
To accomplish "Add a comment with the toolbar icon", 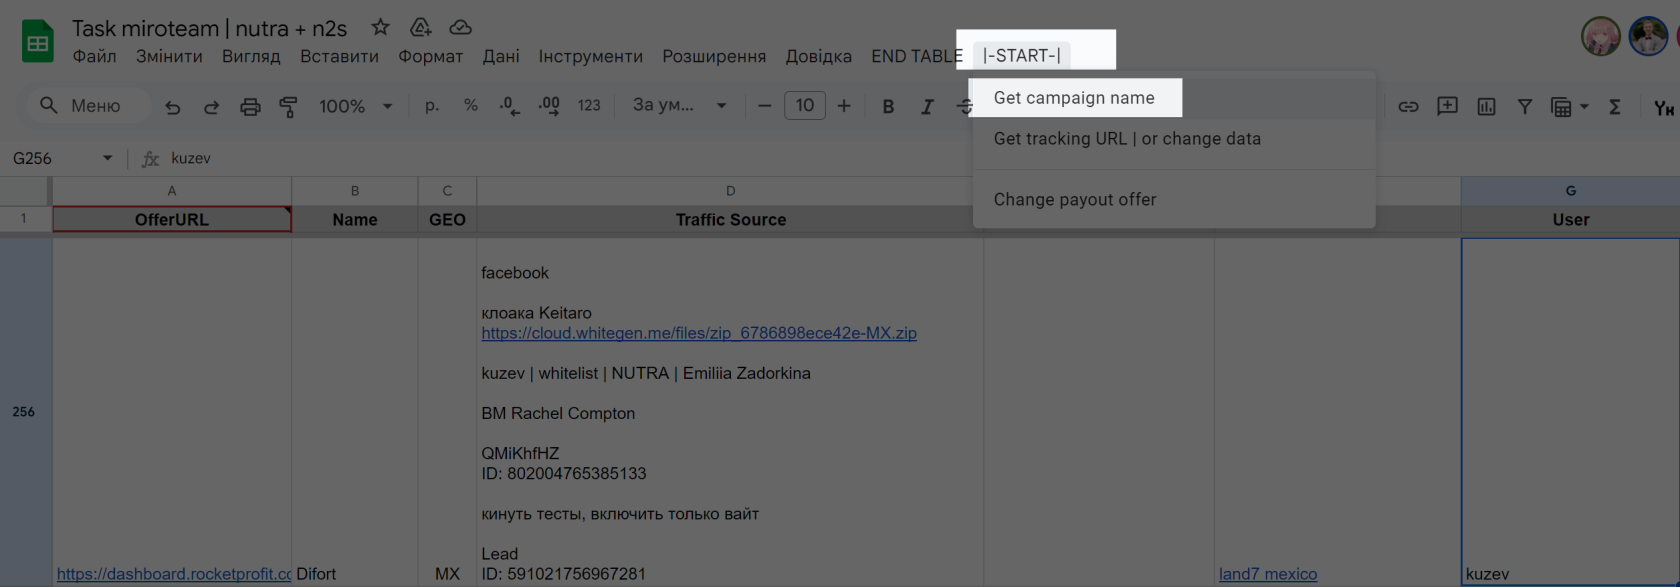I will [1447, 106].
